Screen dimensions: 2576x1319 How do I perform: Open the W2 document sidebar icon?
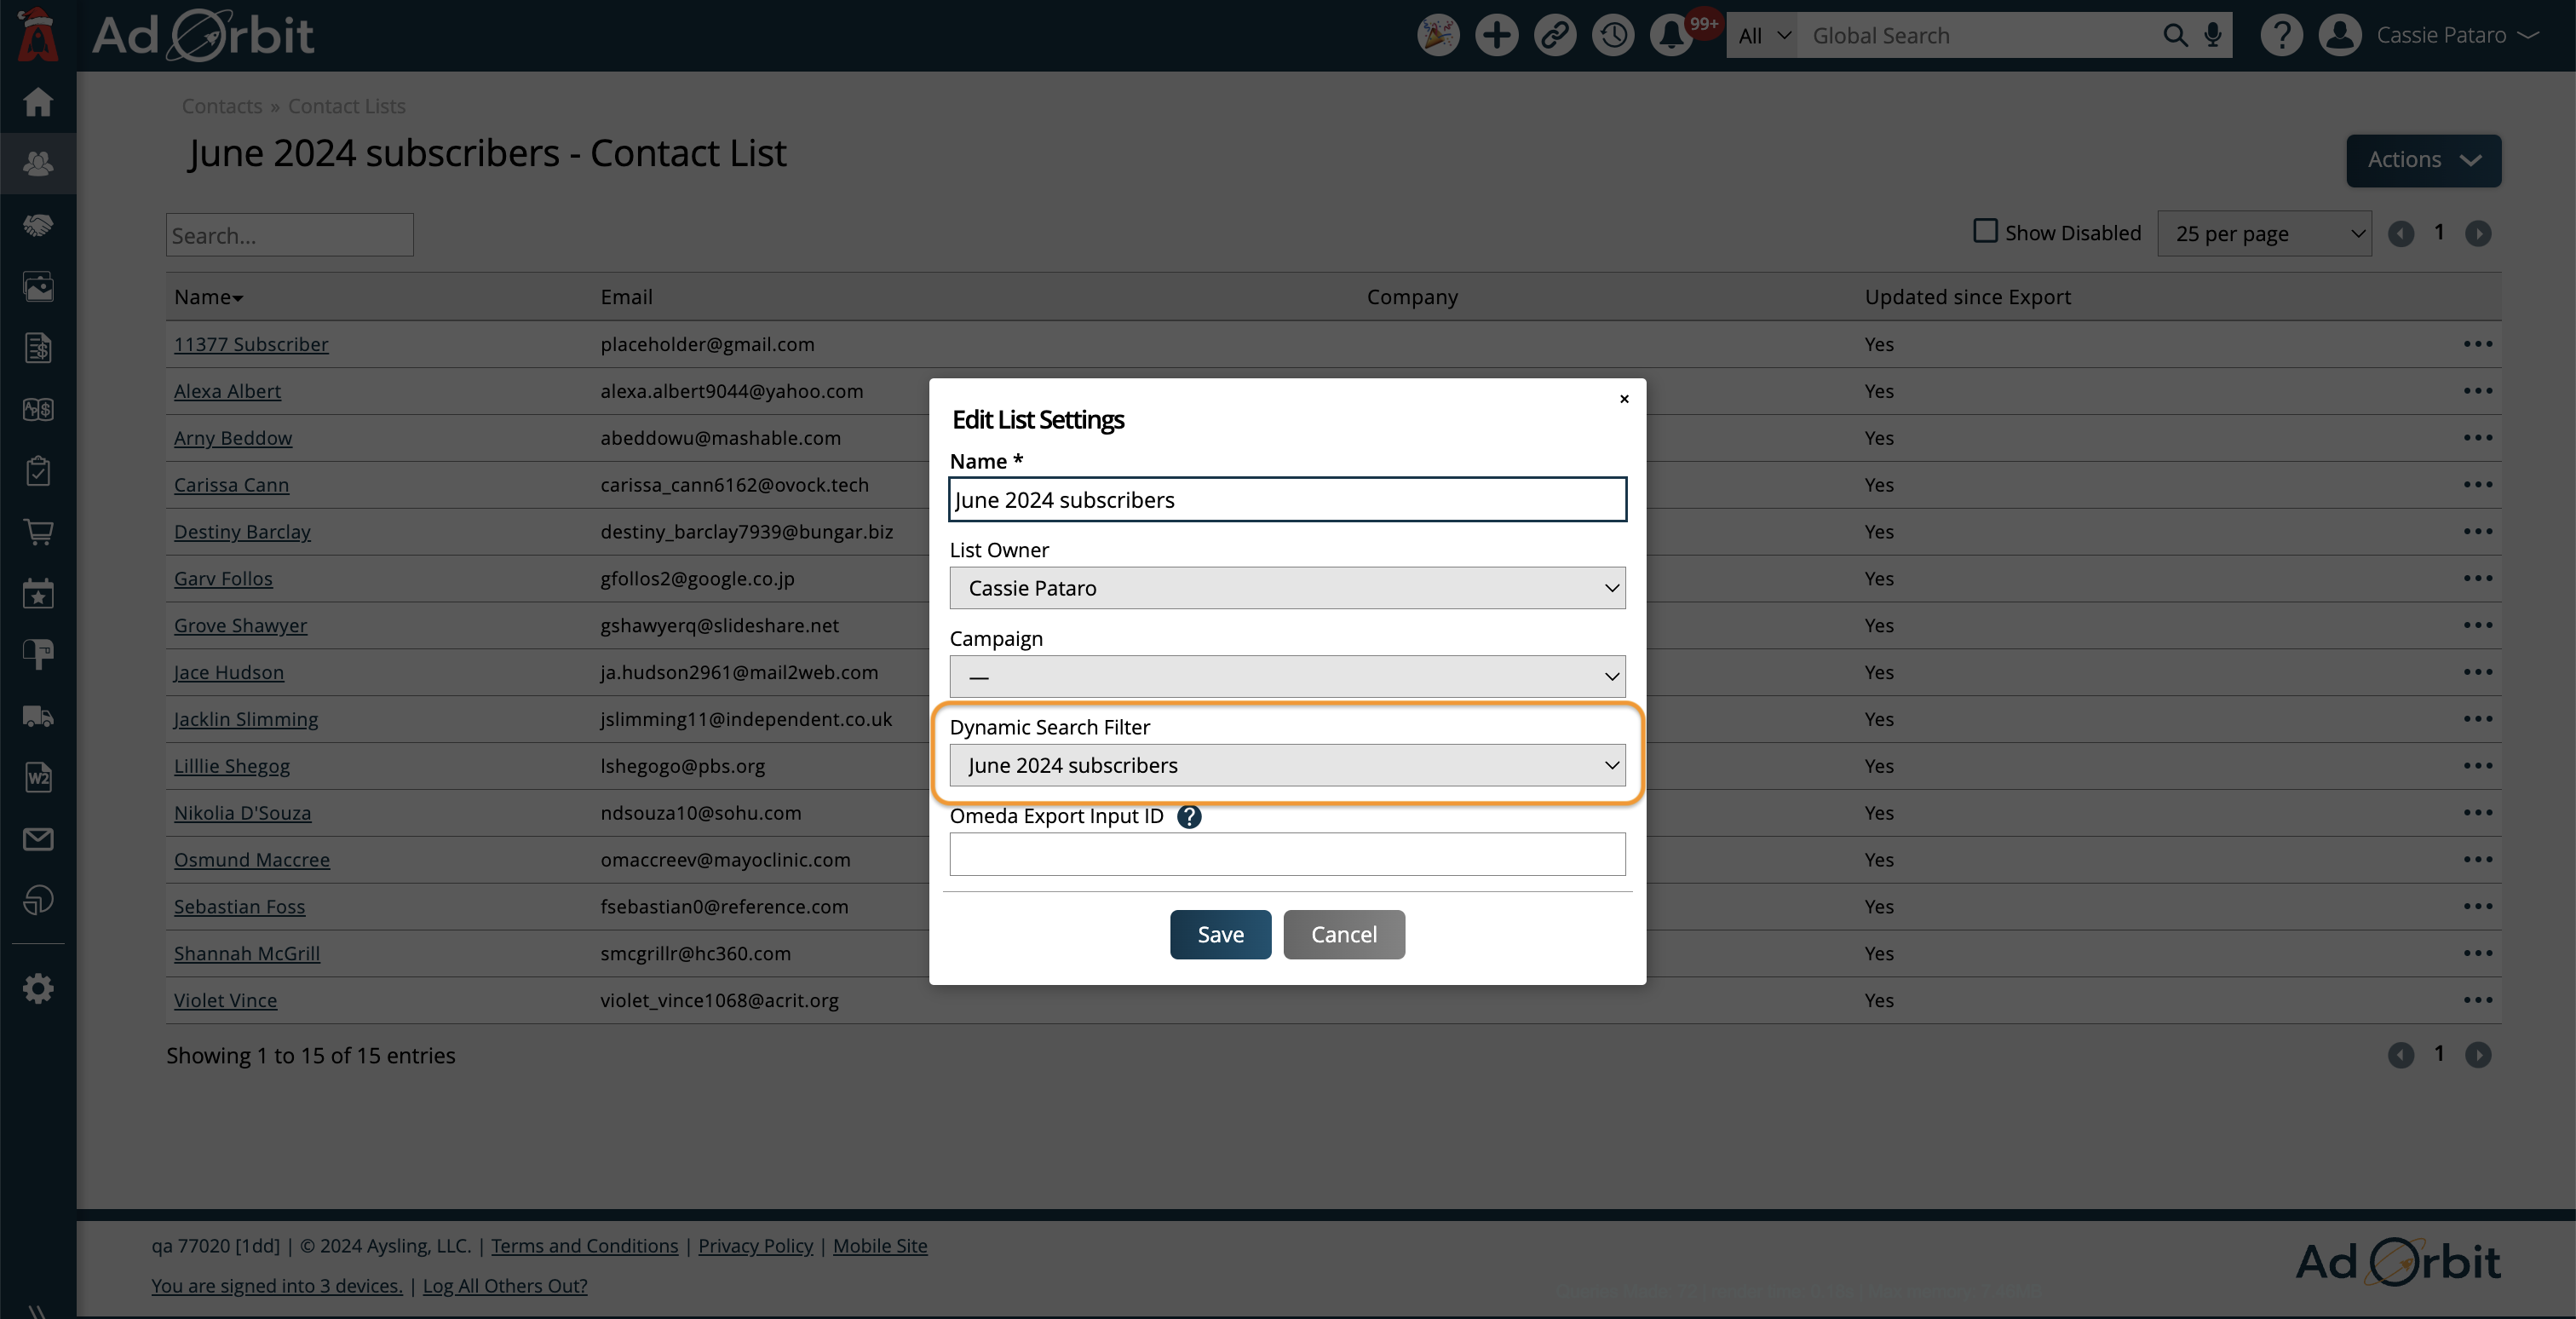(x=38, y=777)
